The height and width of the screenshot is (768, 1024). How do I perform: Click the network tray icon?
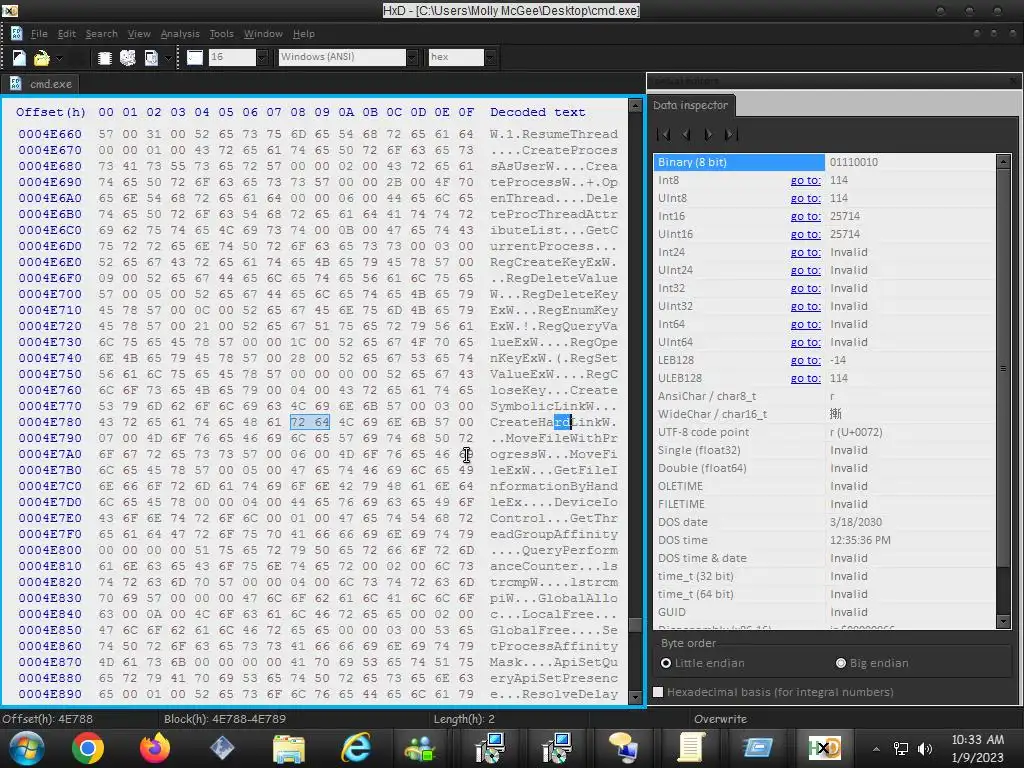[x=901, y=749]
